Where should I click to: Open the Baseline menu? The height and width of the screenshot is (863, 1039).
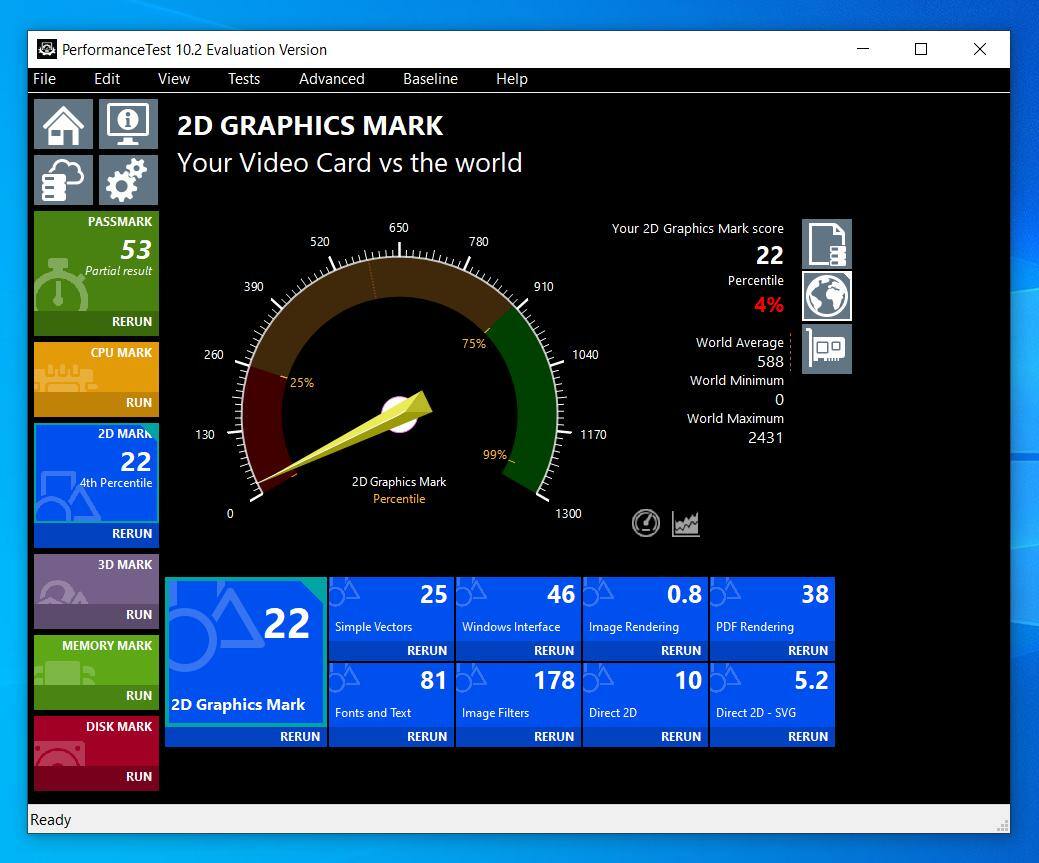[x=430, y=79]
